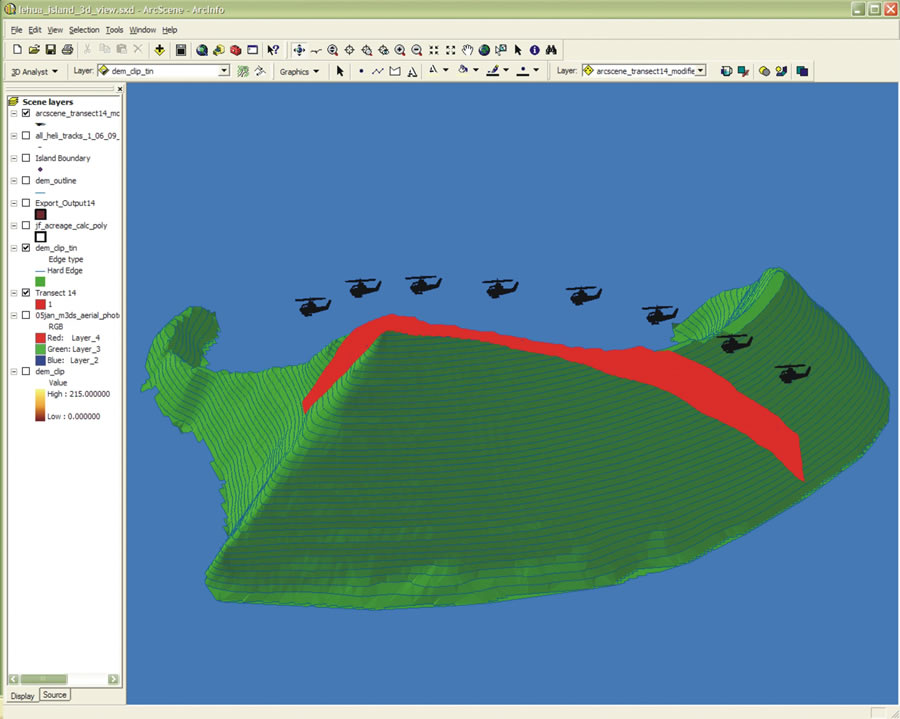Image resolution: width=900 pixels, height=719 pixels.
Task: Click the Select Graphics arrow on Graphics toolbar
Action: pyautogui.click(x=340, y=71)
